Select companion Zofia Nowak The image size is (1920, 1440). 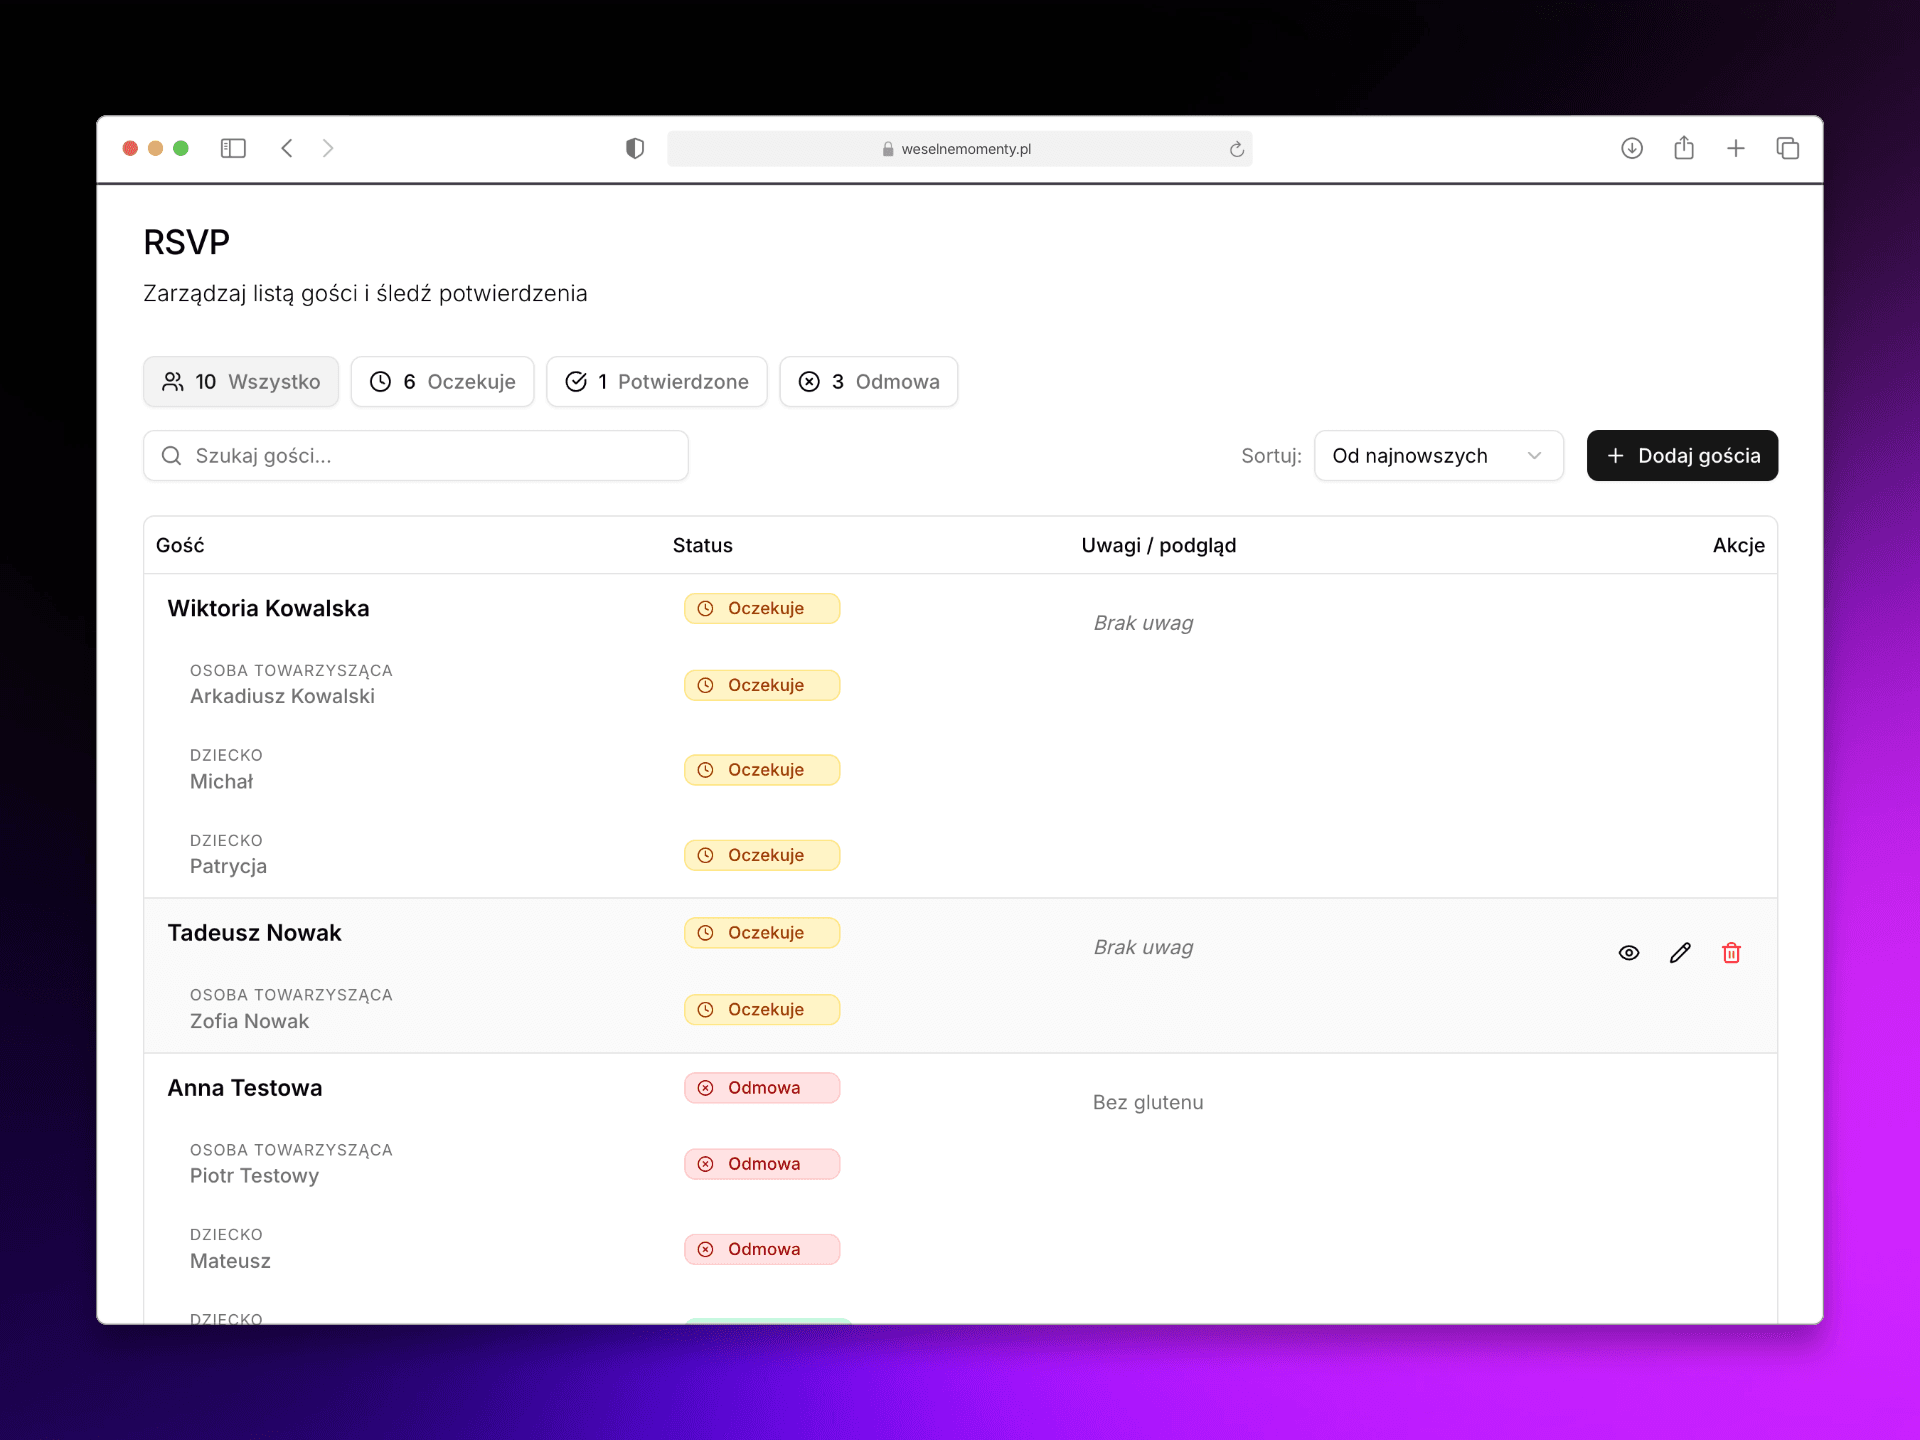pos(250,1021)
